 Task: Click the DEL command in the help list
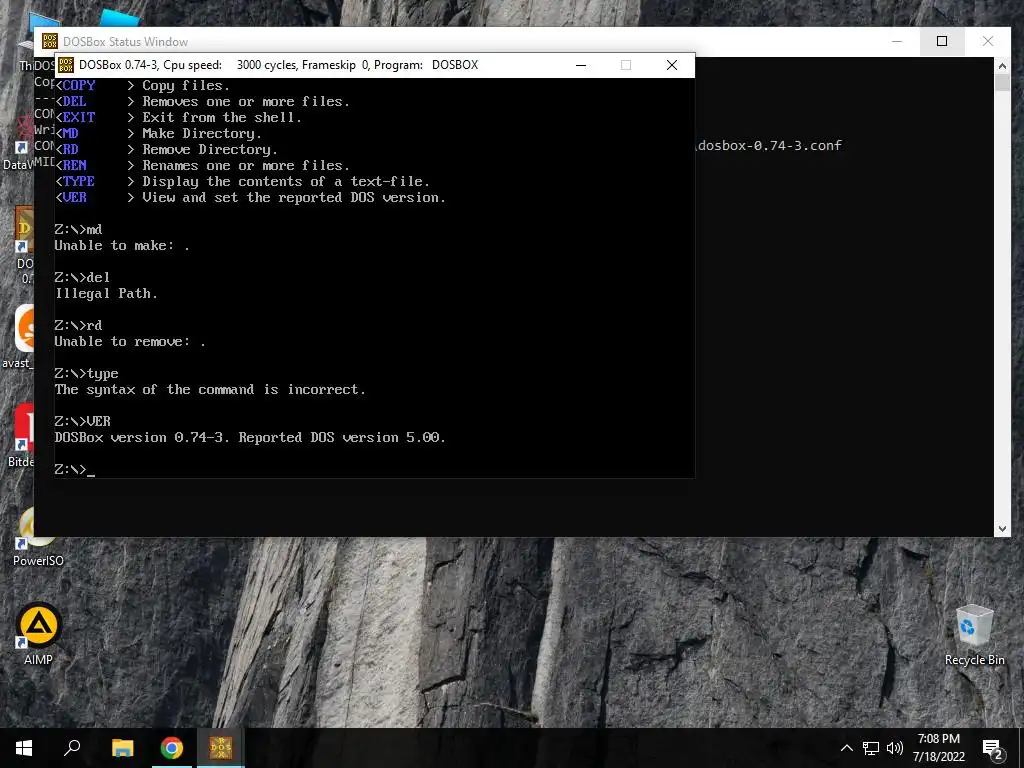[74, 101]
